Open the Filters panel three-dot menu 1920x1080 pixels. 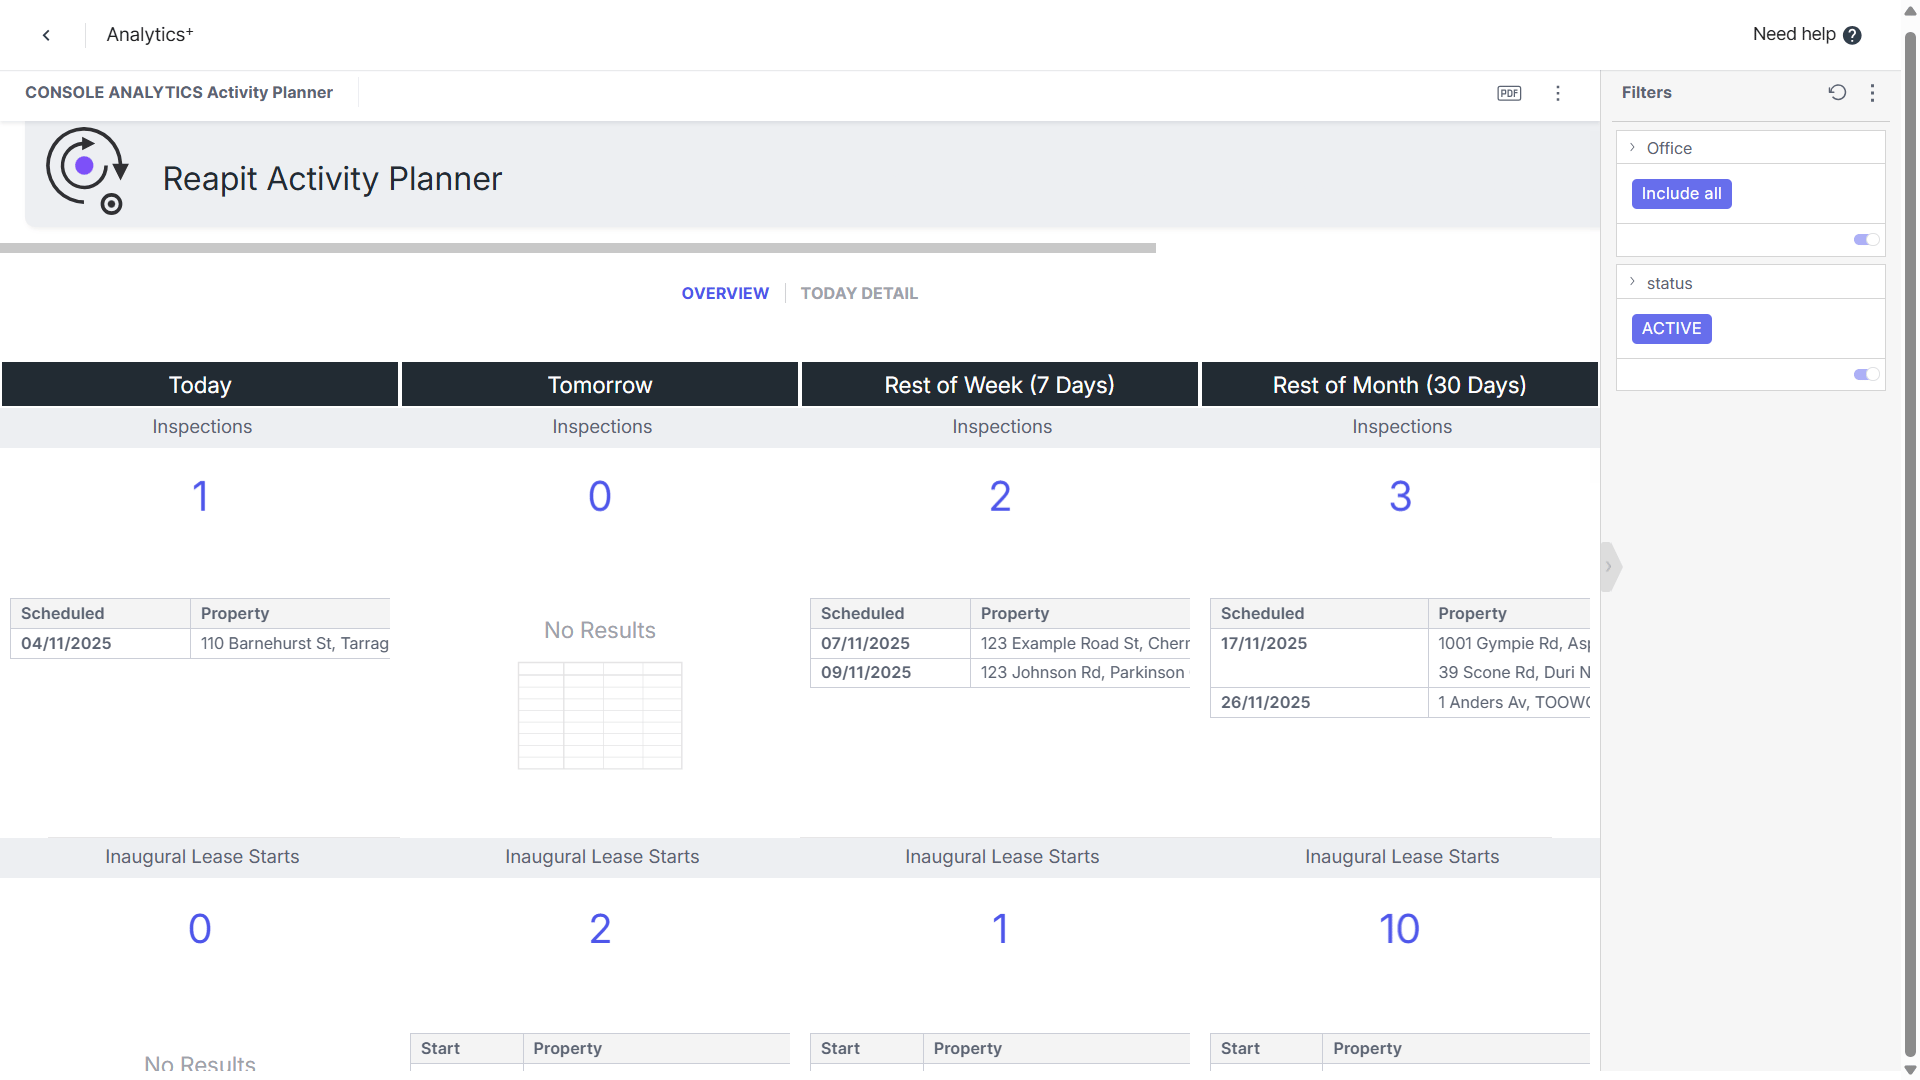1872,92
